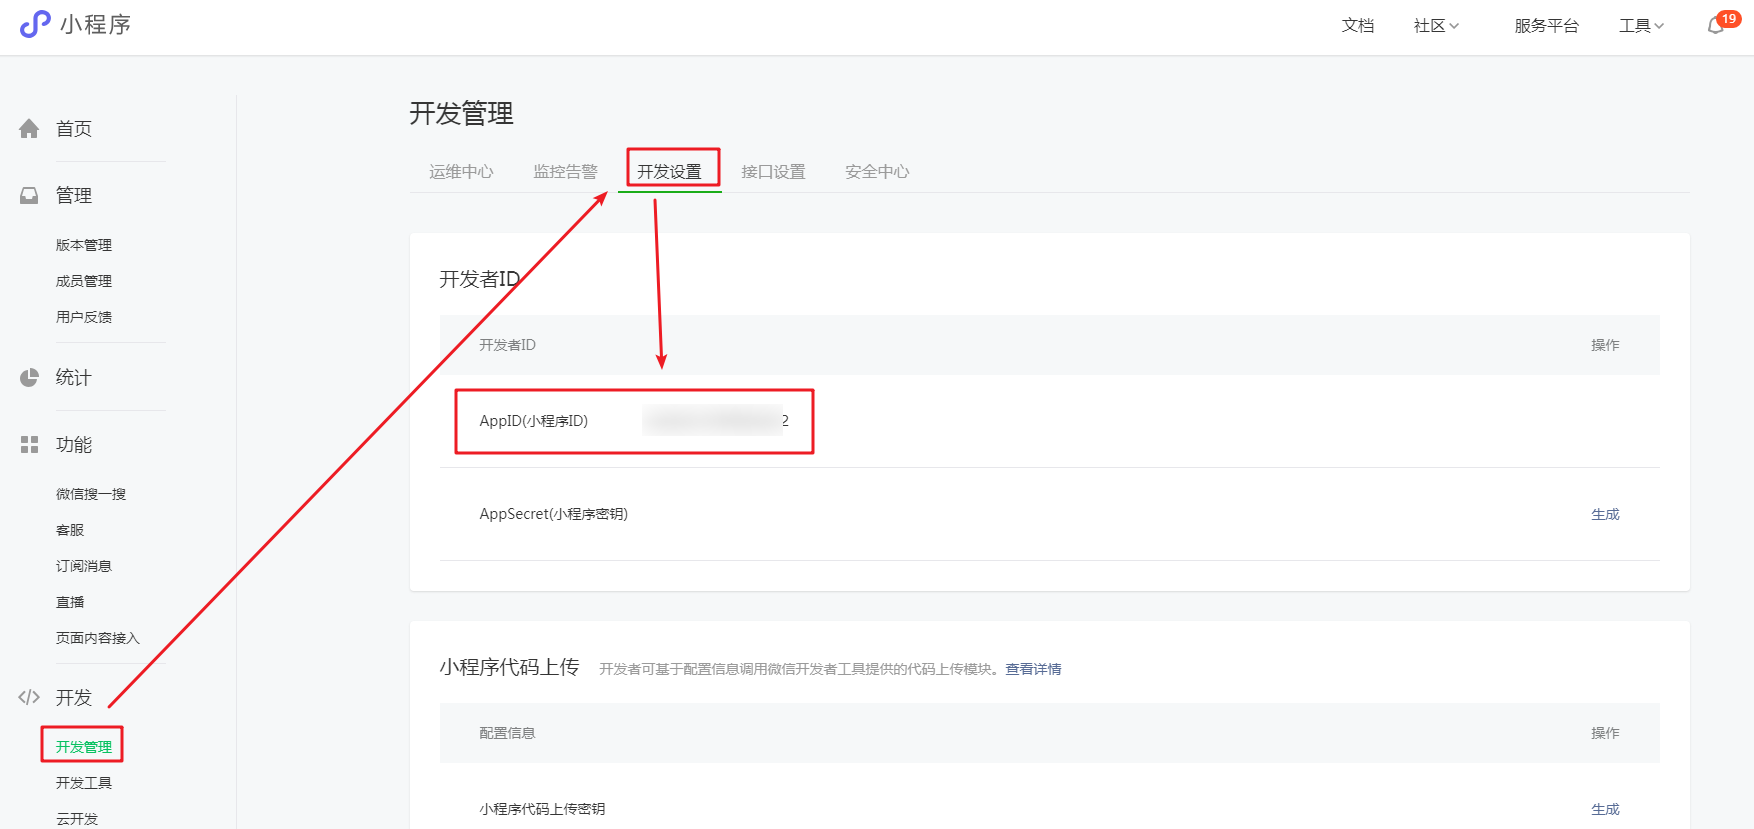Open 文档 in the top navigation

tap(1357, 26)
